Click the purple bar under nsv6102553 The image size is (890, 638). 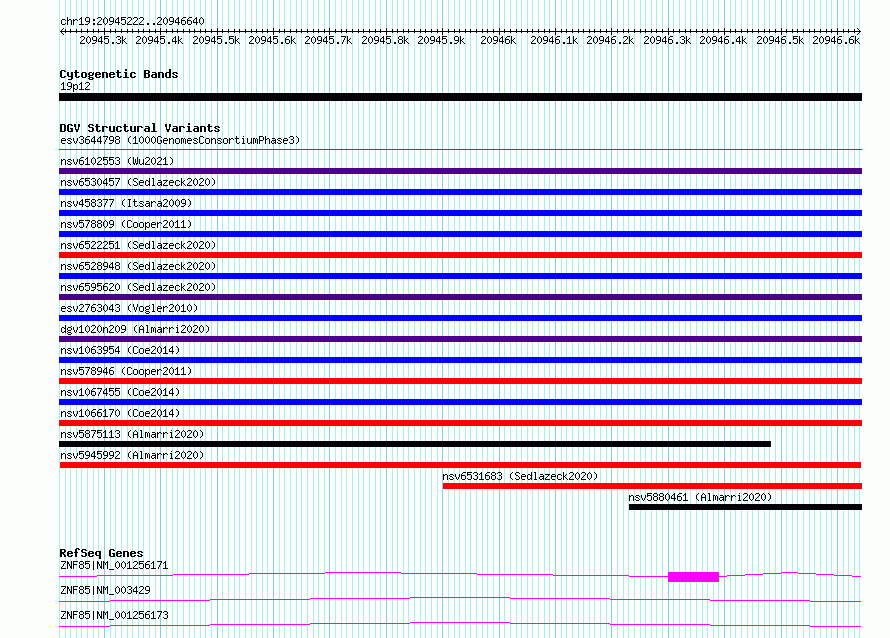coord(460,171)
